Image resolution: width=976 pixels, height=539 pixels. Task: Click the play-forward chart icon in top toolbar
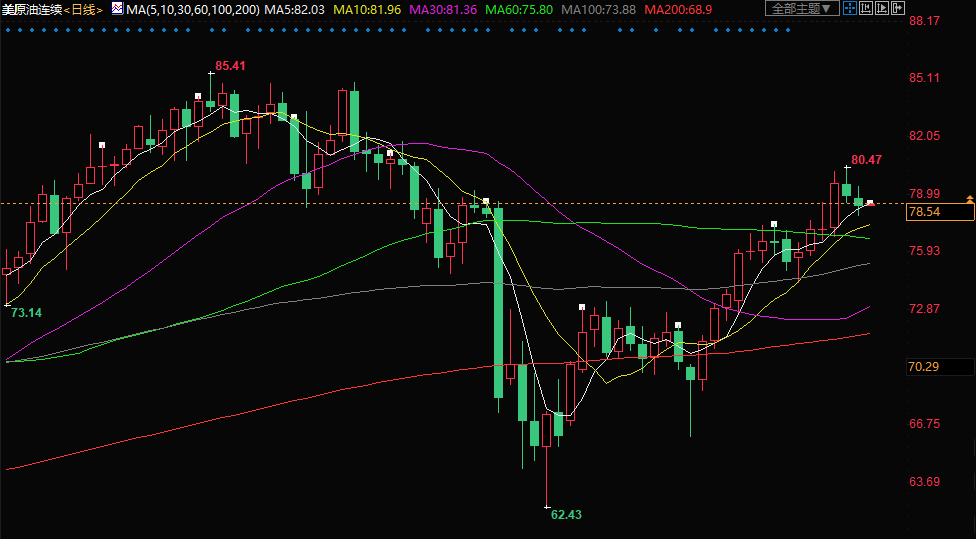coord(882,9)
